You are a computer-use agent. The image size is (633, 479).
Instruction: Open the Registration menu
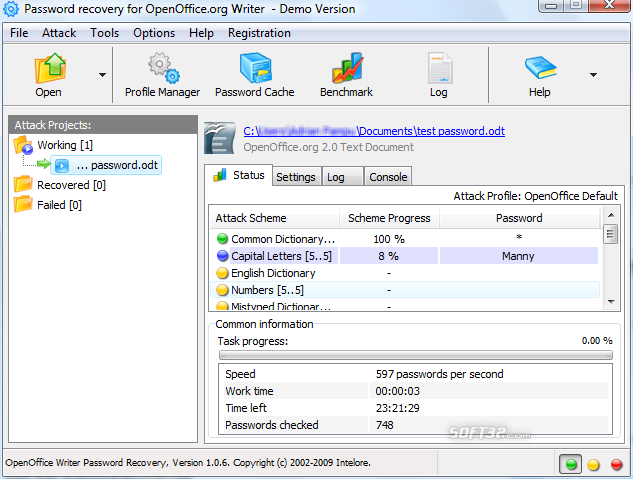(259, 33)
